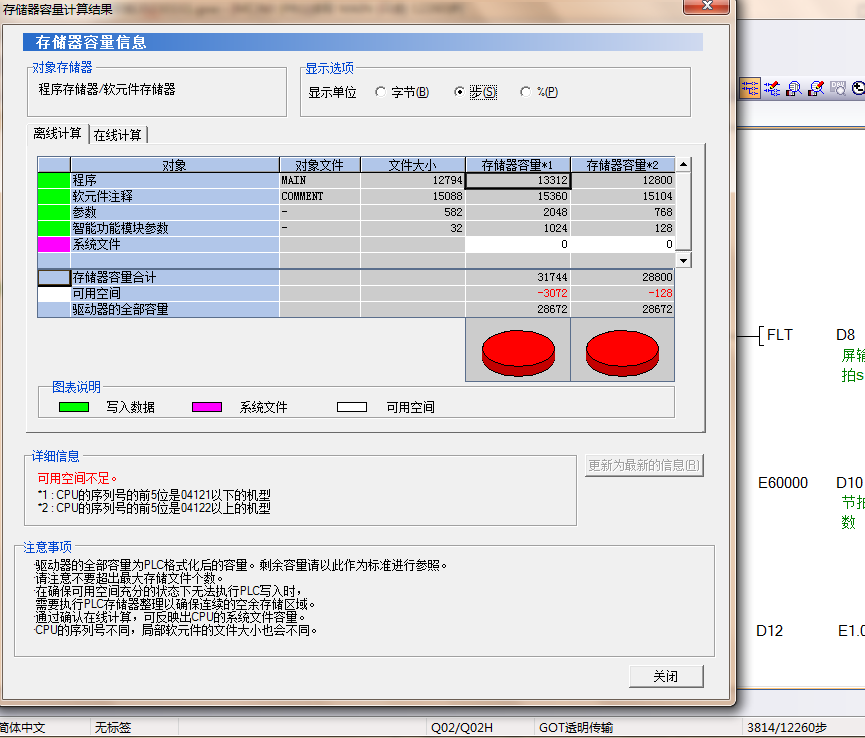Image resolution: width=865 pixels, height=738 pixels.
Task: Switch to the 离线计算 tab
Action: click(x=57, y=134)
